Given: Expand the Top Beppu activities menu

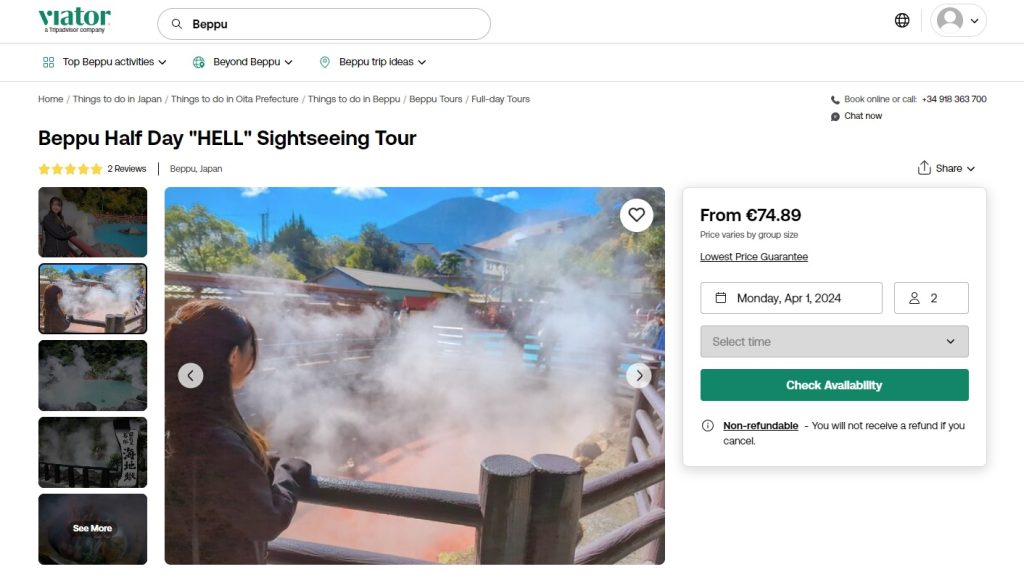Looking at the screenshot, I should [103, 62].
